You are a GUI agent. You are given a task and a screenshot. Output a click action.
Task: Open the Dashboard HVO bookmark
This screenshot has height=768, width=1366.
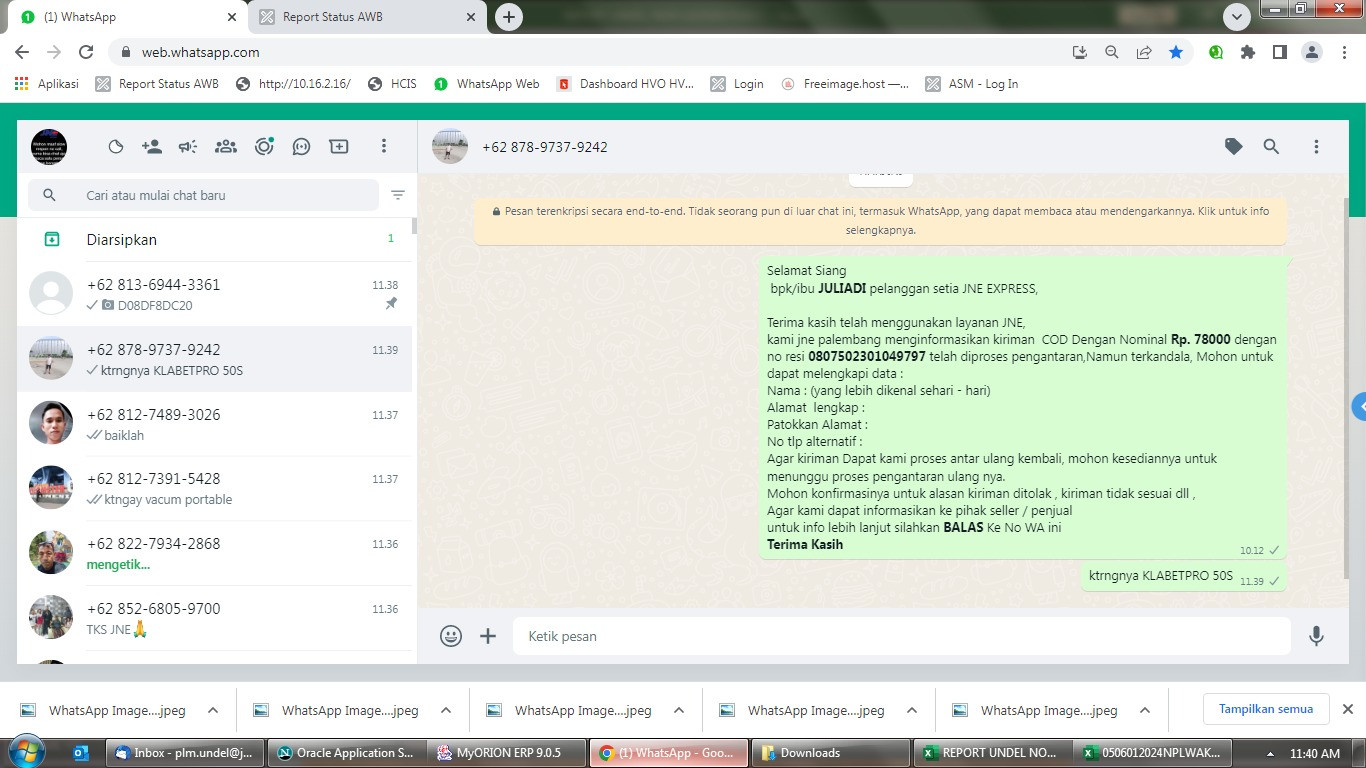625,84
